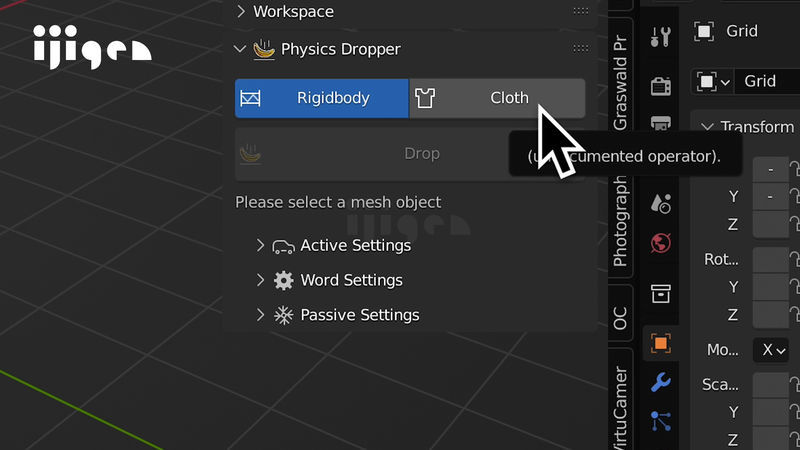Image resolution: width=800 pixels, height=450 pixels.
Task: Click the Grid object icon at top
Action: pyautogui.click(x=704, y=32)
